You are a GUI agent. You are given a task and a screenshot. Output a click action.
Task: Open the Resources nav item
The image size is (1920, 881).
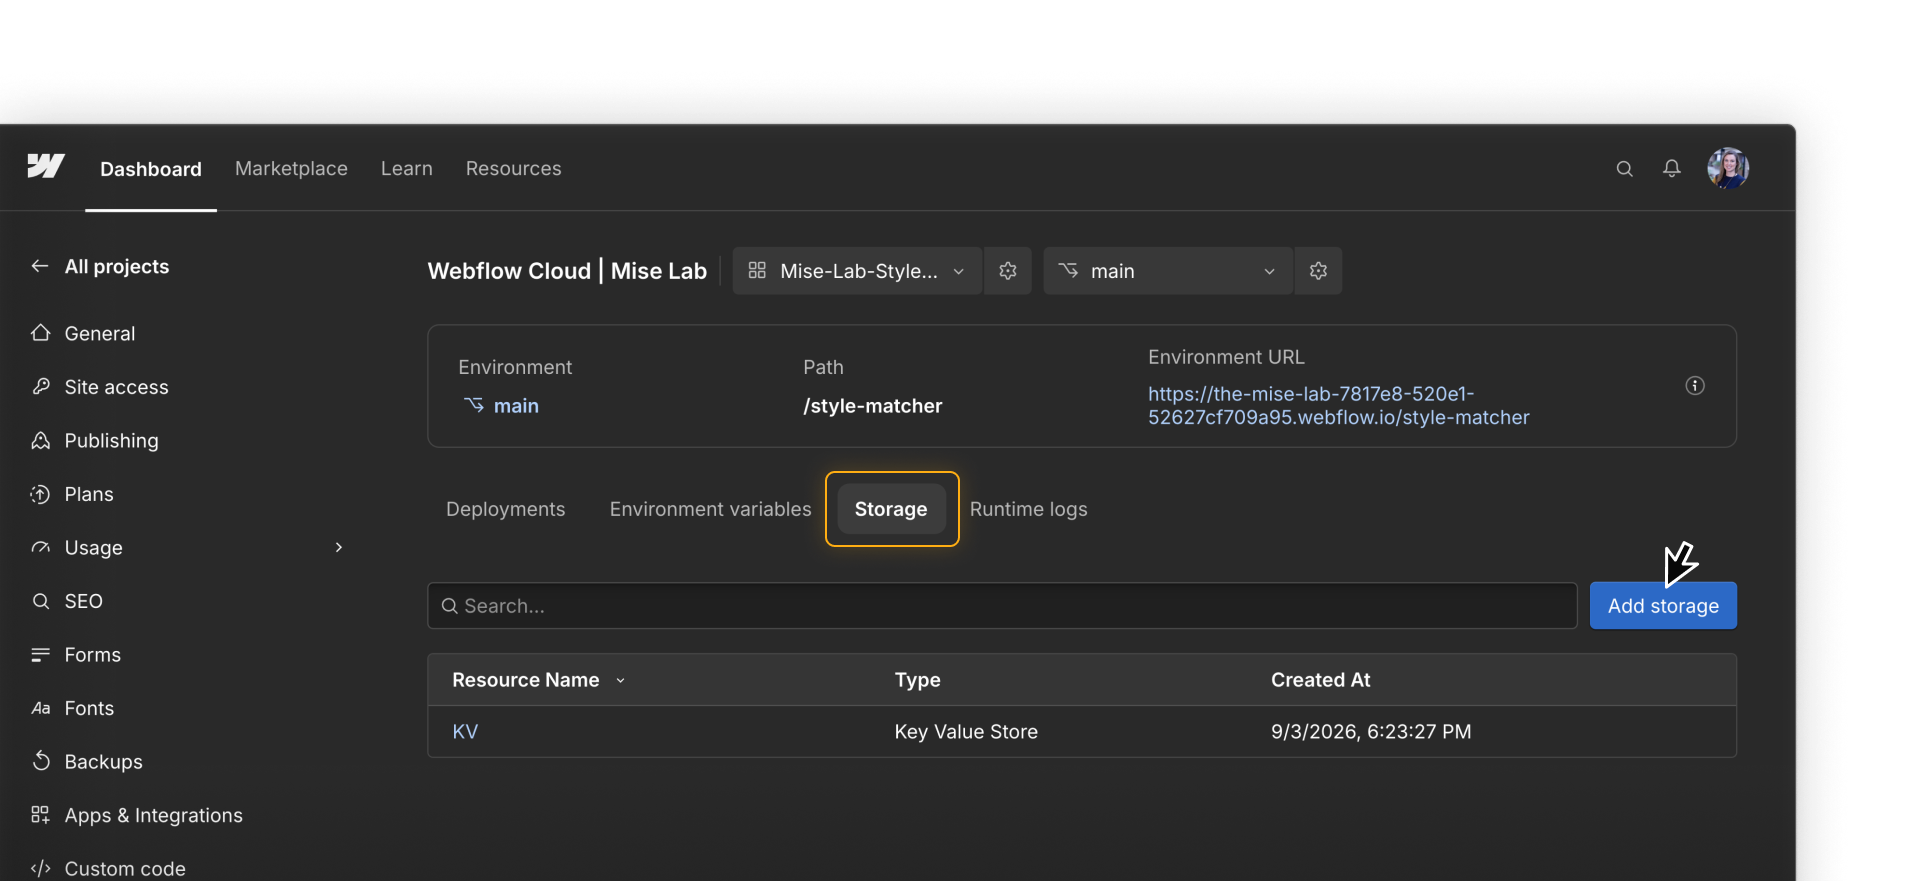[513, 169]
